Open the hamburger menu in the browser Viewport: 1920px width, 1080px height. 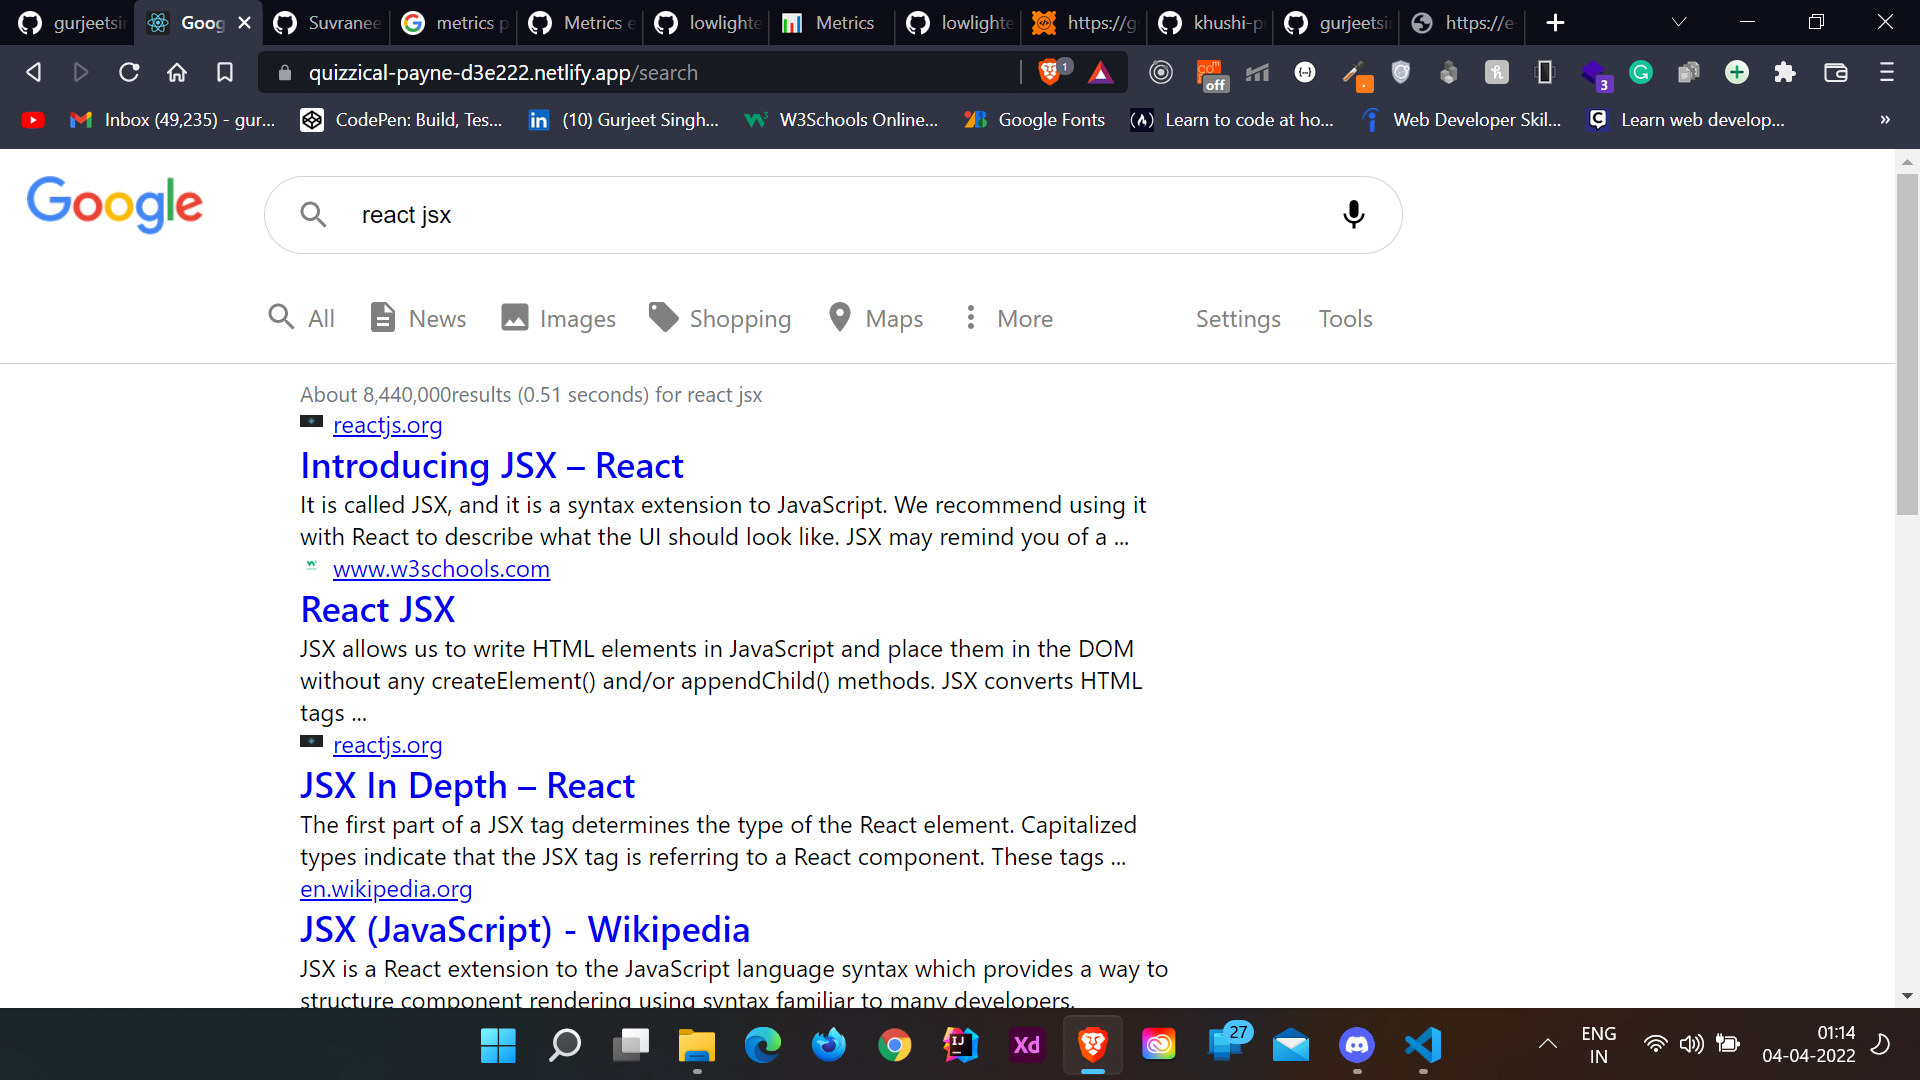pyautogui.click(x=1887, y=72)
